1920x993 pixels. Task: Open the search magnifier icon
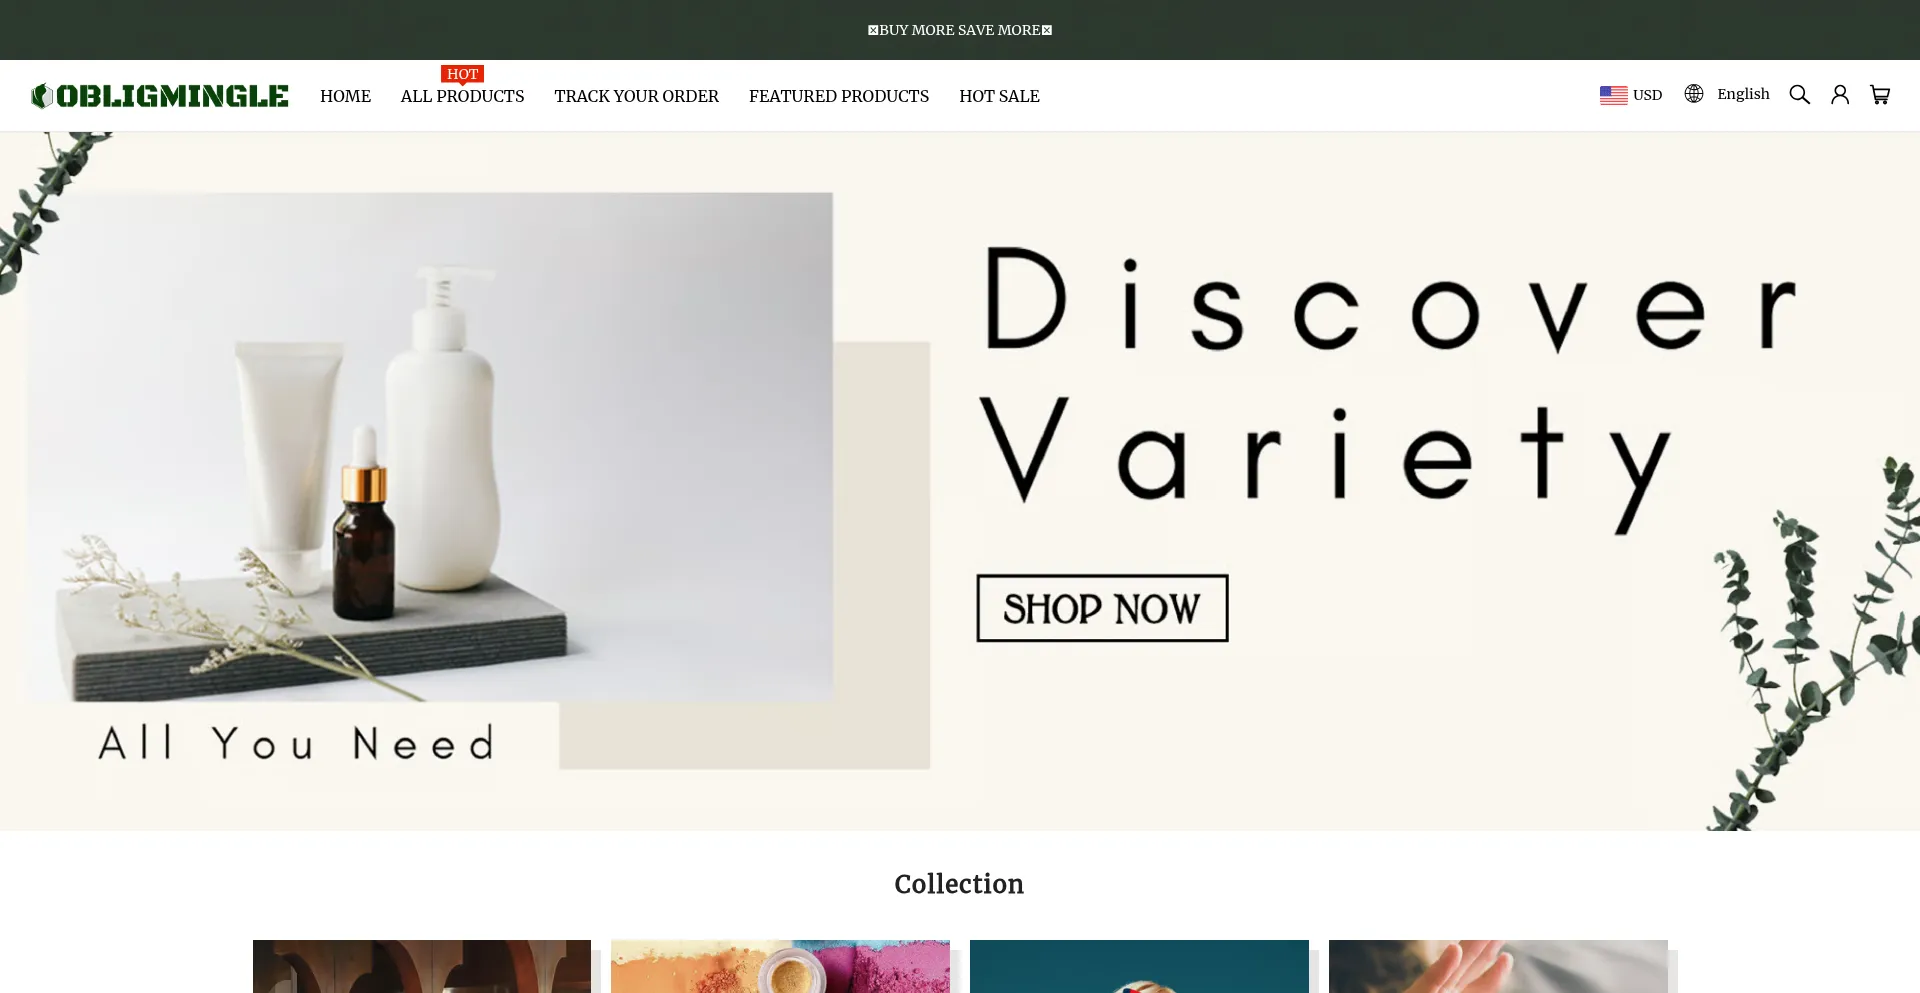click(x=1799, y=95)
